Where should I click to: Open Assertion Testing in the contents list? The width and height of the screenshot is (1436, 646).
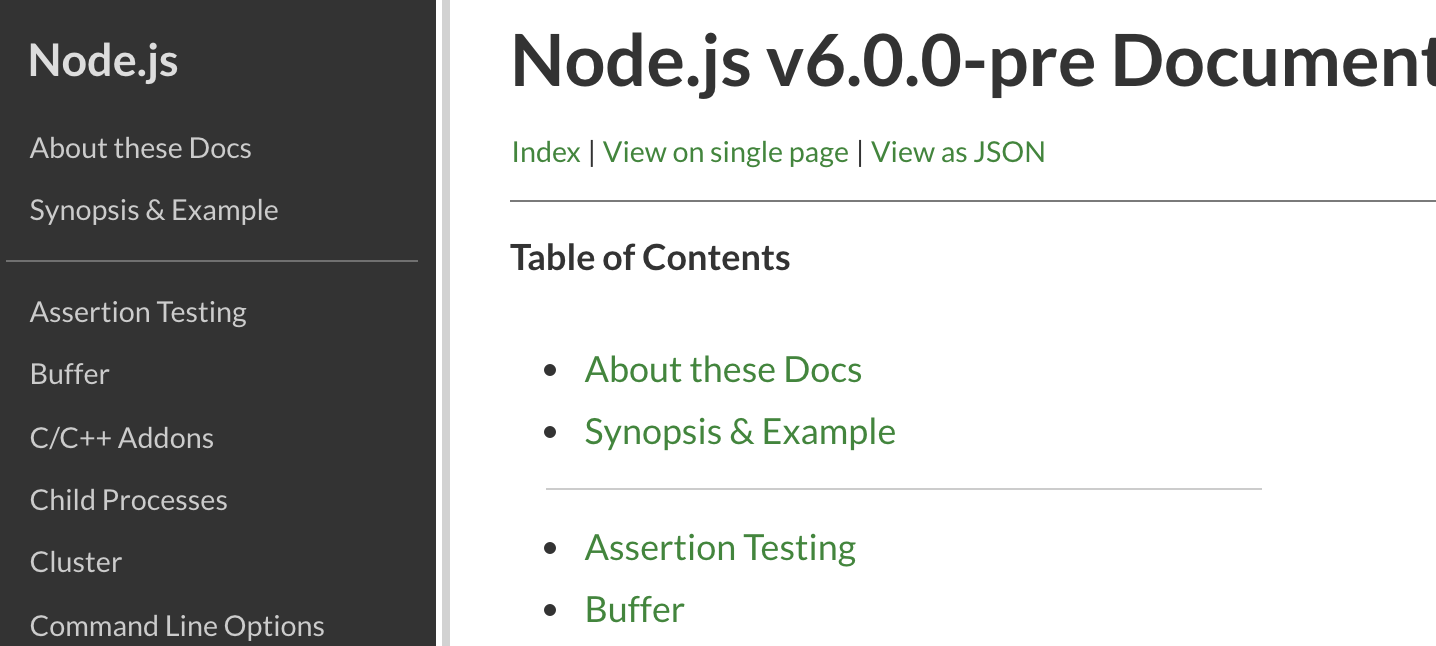(720, 548)
